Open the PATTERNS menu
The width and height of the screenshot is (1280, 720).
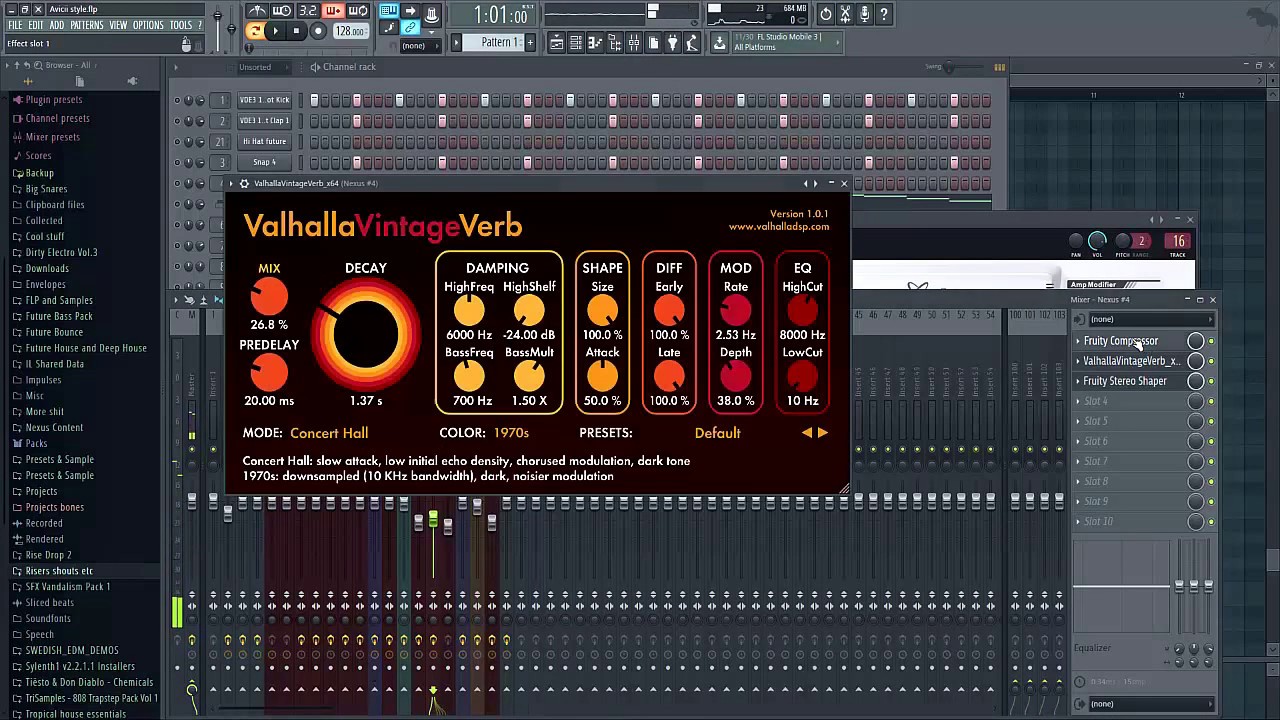click(x=87, y=25)
